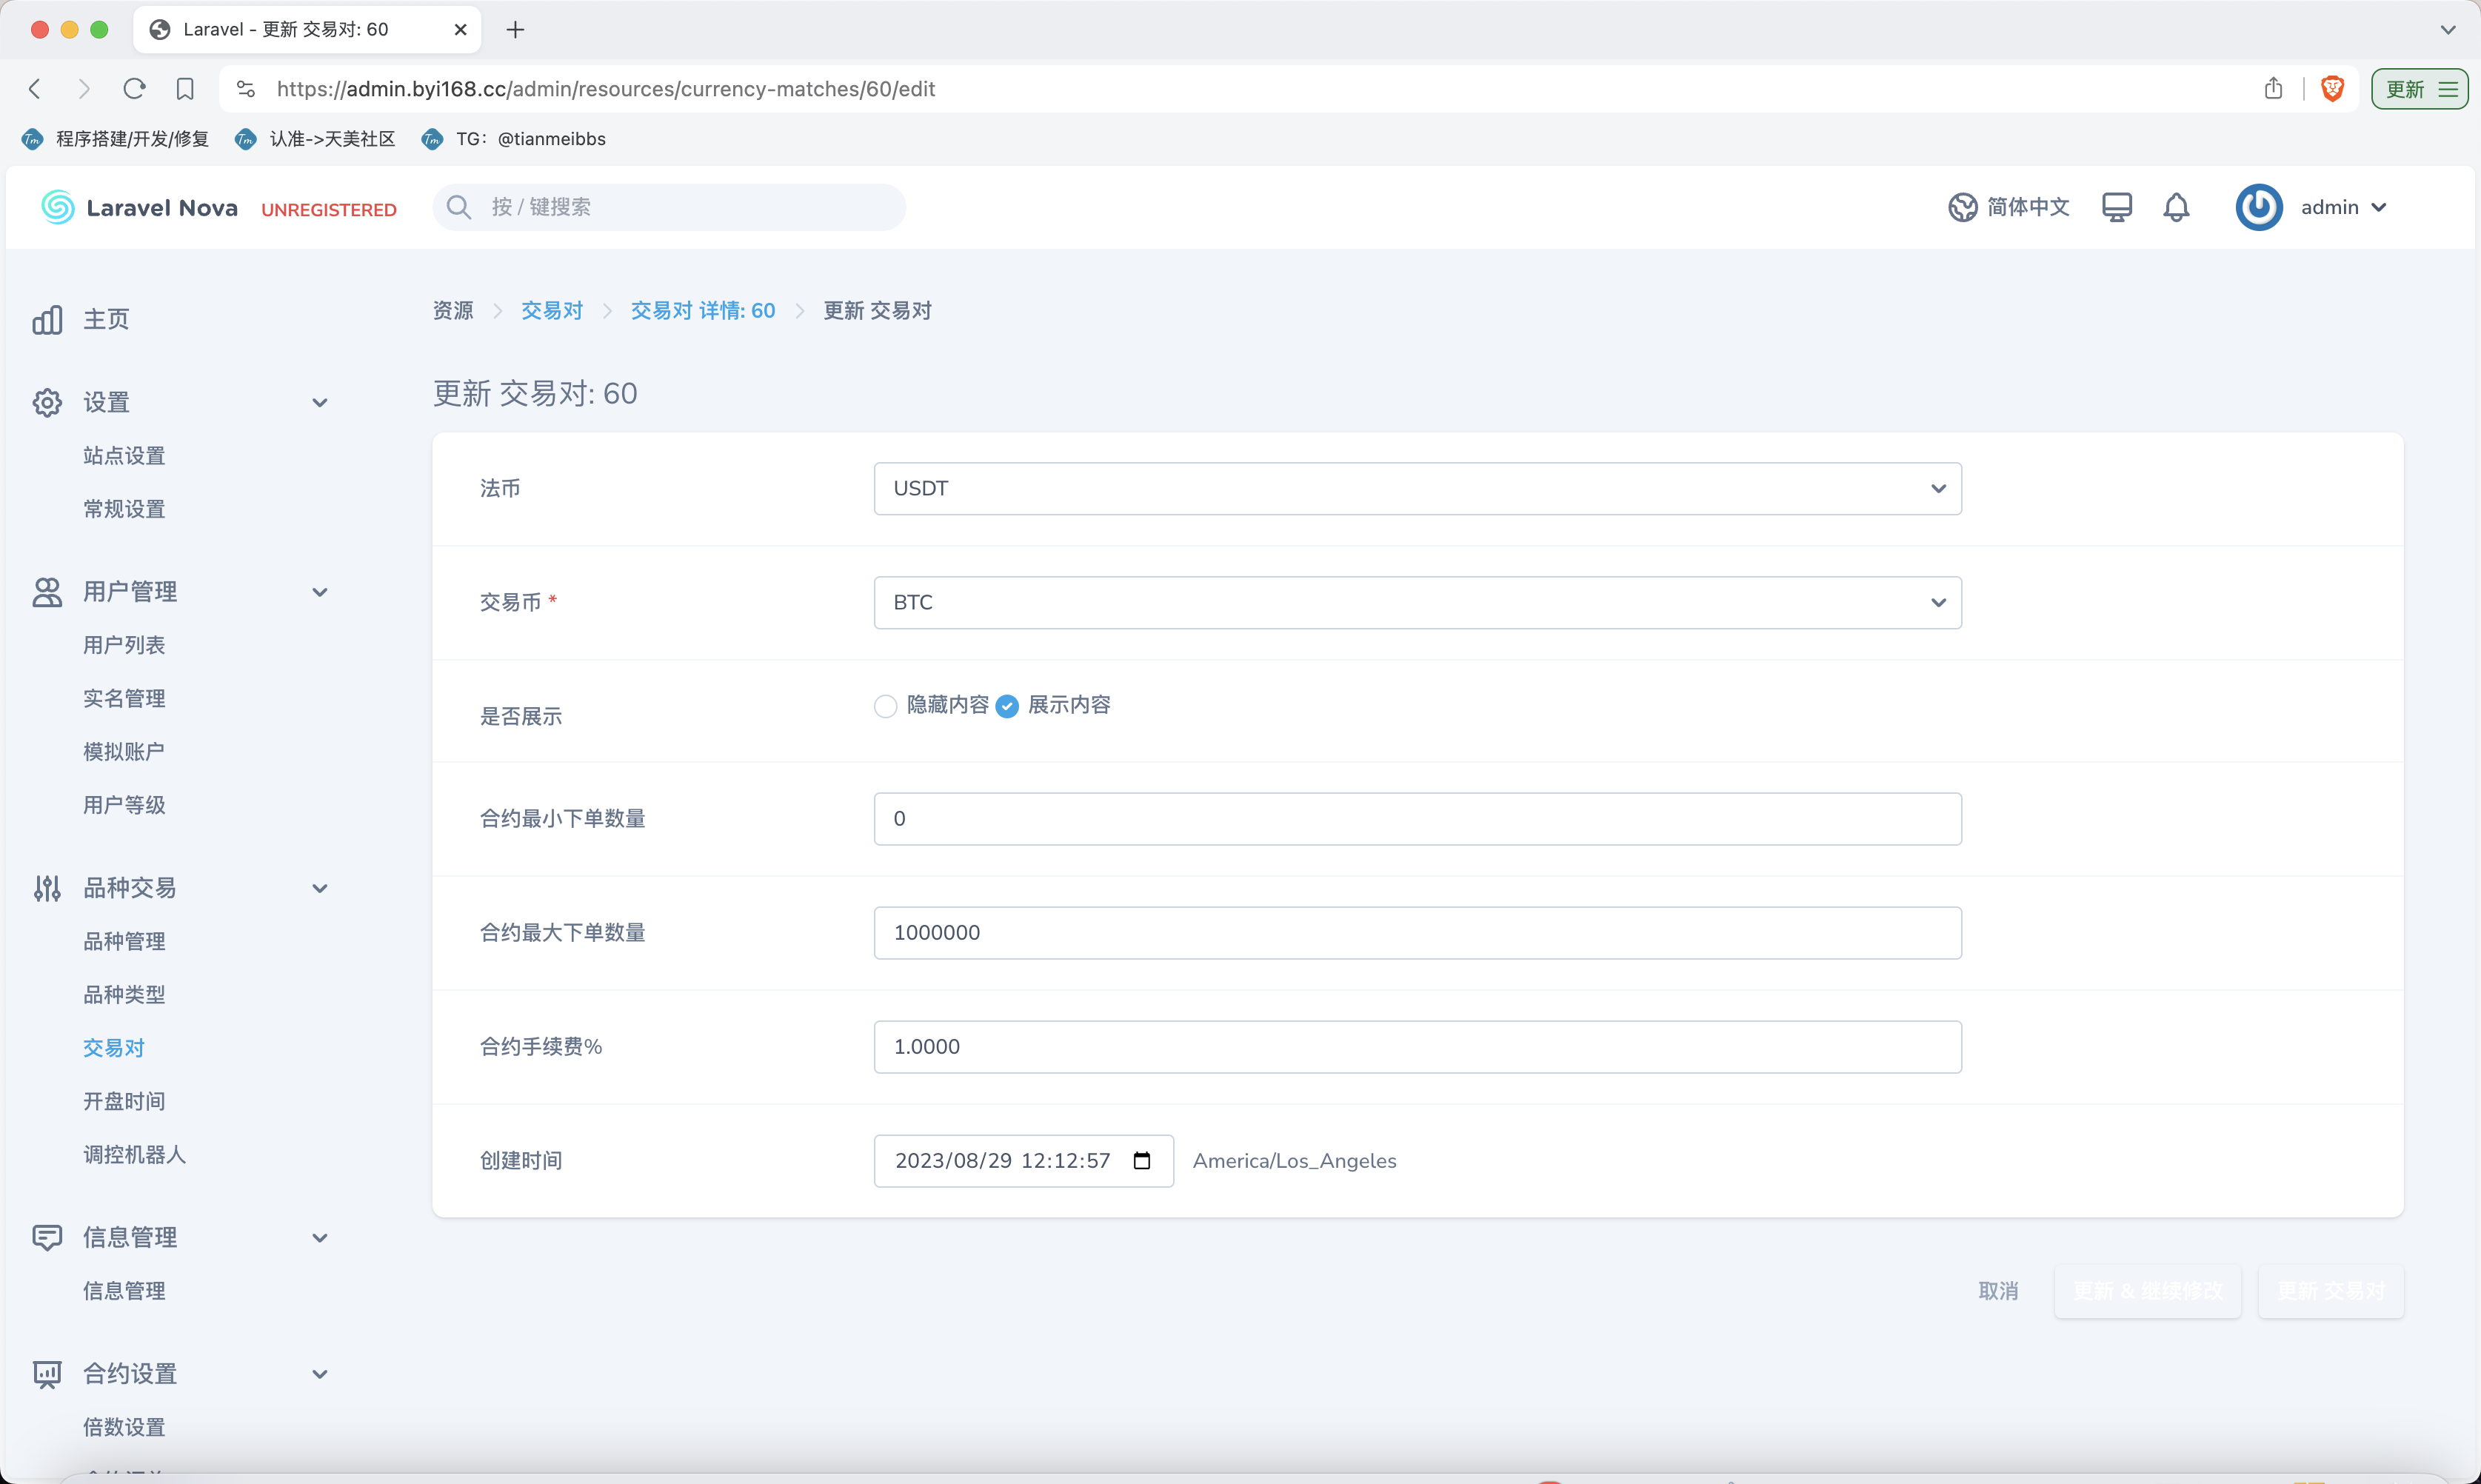This screenshot has width=2481, height=1484.
Task: Select the 展示内容 radio option
Action: point(1007,706)
